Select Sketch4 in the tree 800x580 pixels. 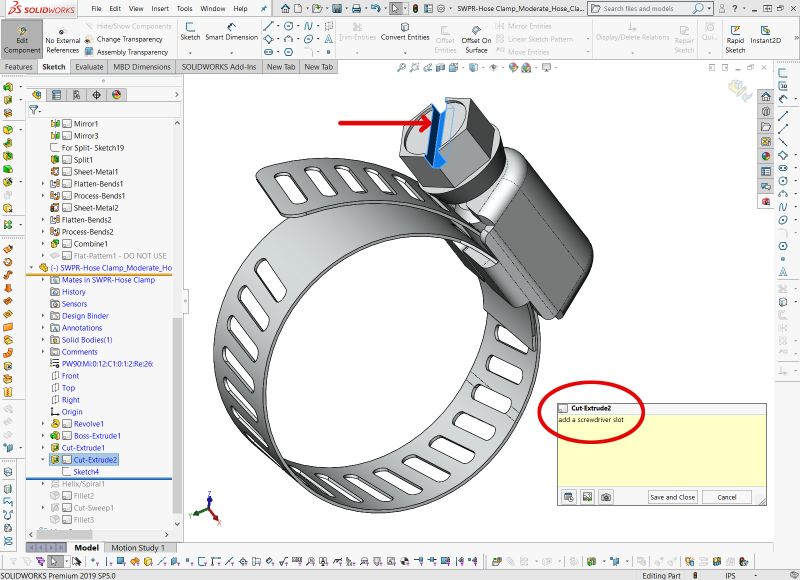86,472
